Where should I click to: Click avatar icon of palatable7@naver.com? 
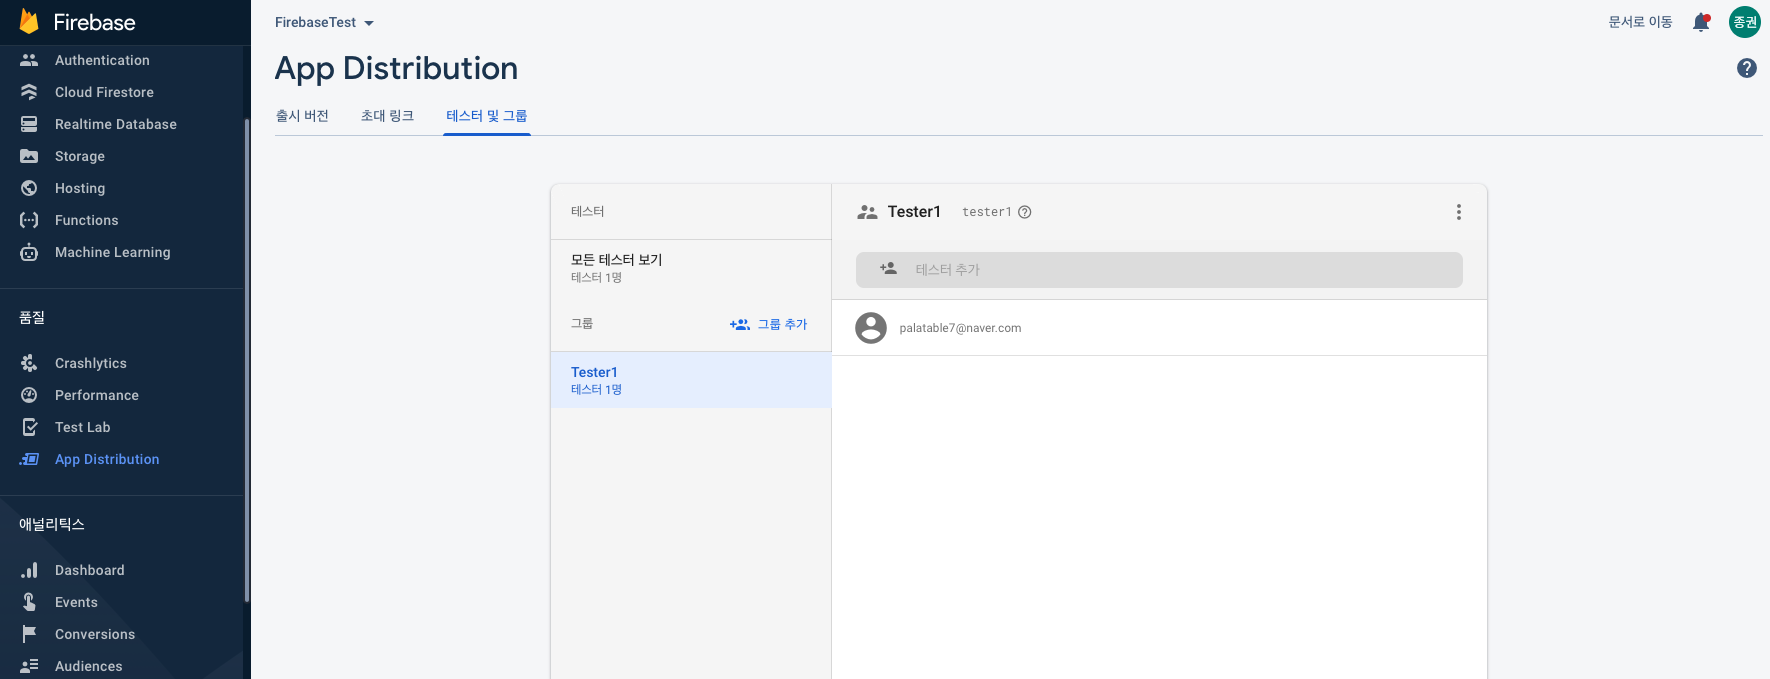pyautogui.click(x=871, y=328)
